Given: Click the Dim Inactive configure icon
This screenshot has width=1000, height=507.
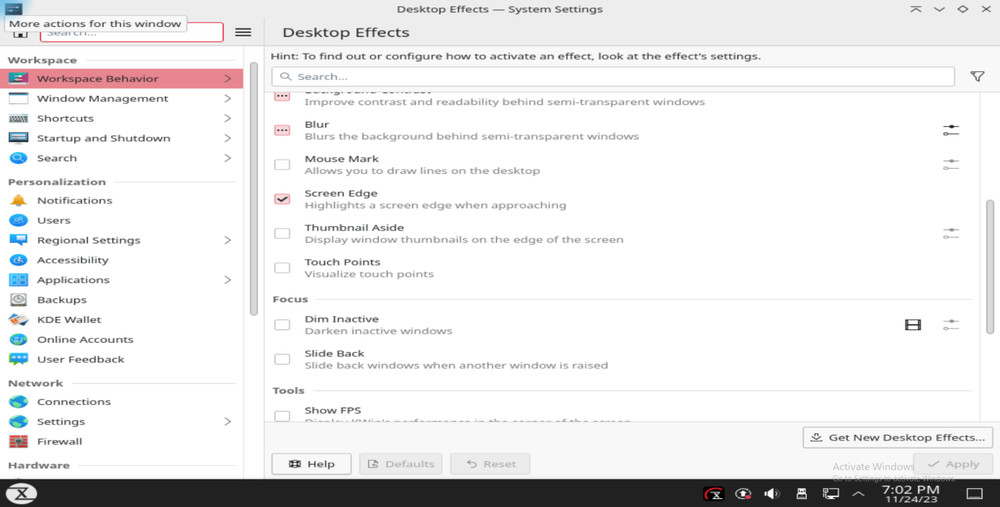Looking at the screenshot, I should point(950,325).
